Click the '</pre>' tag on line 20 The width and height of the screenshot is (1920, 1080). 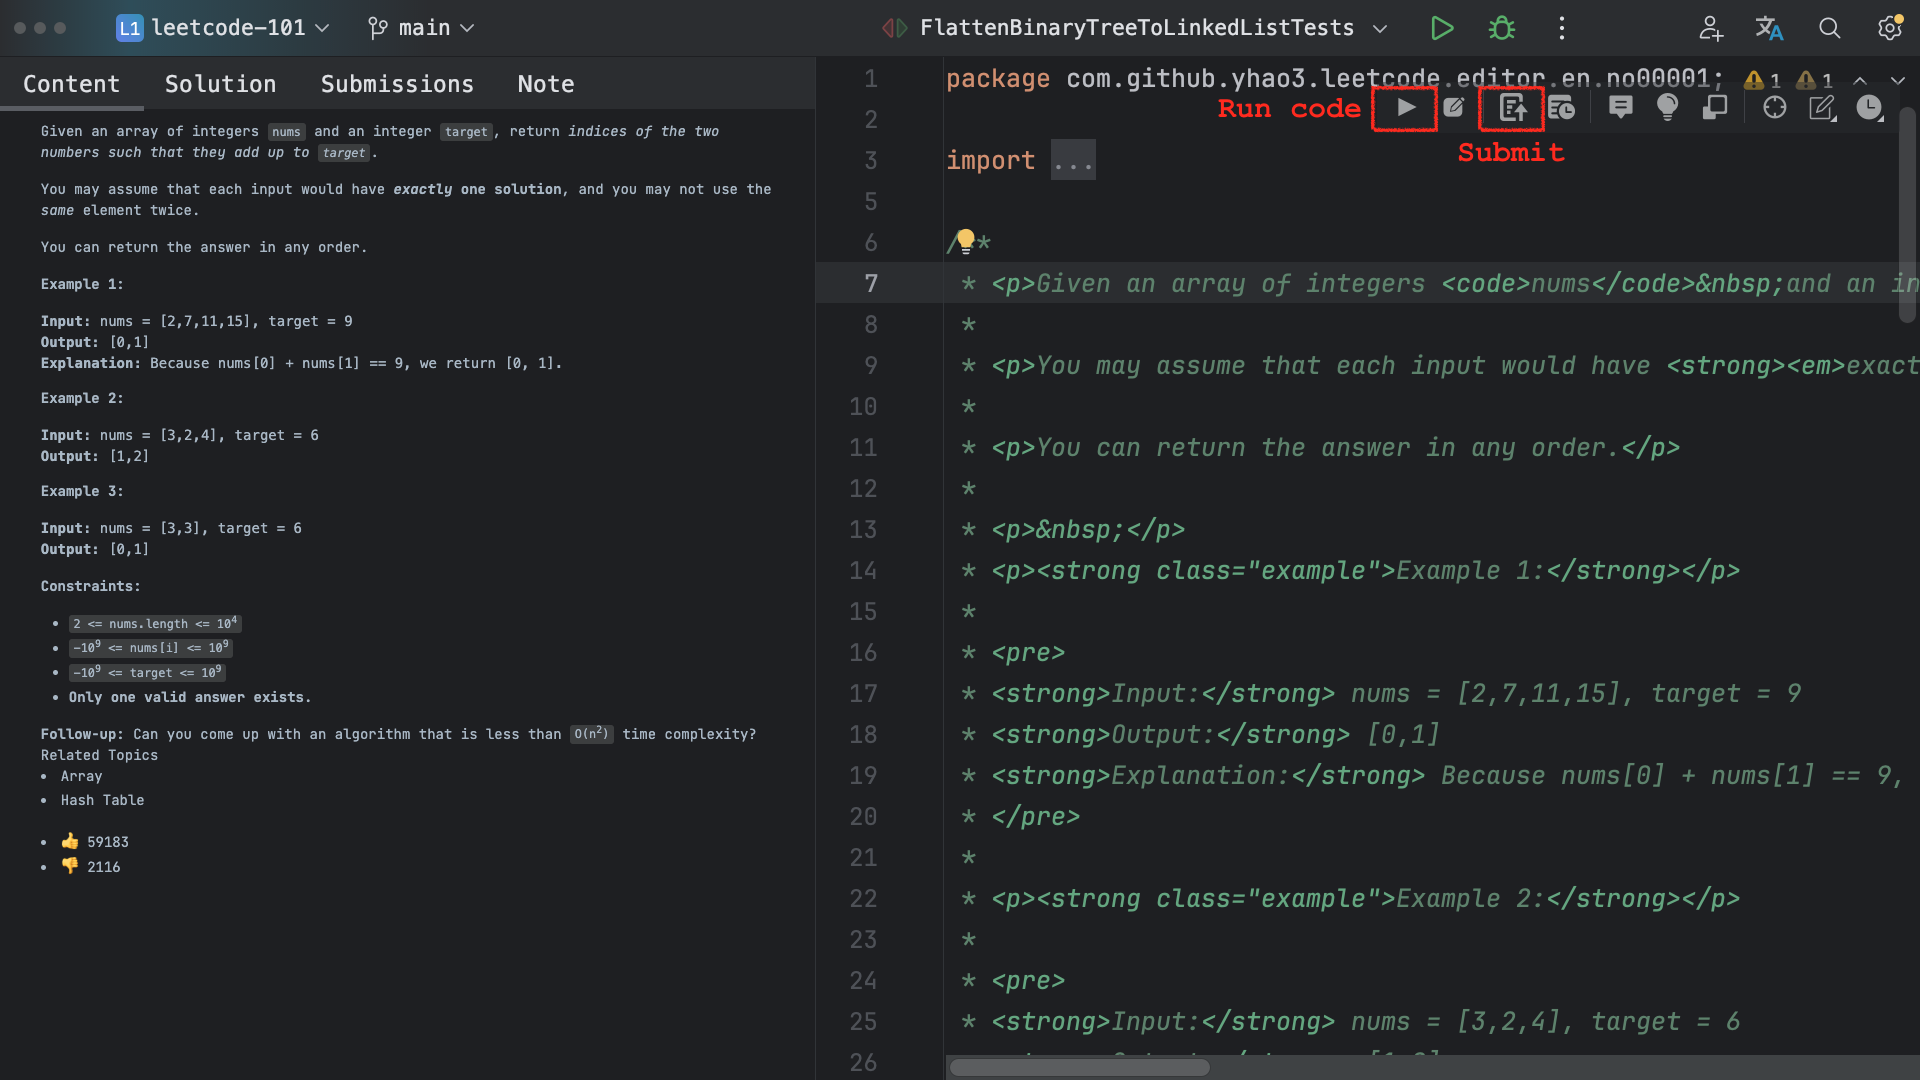click(1036, 817)
